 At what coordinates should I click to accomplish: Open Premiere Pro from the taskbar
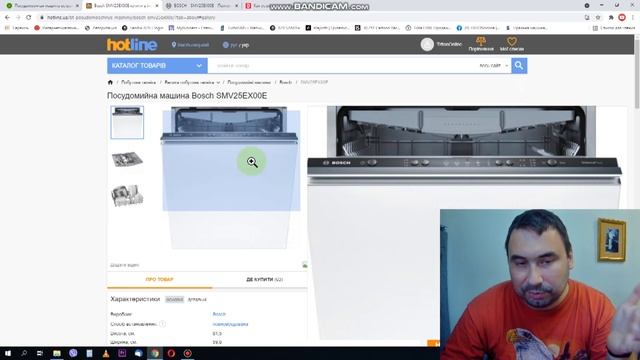point(122,353)
